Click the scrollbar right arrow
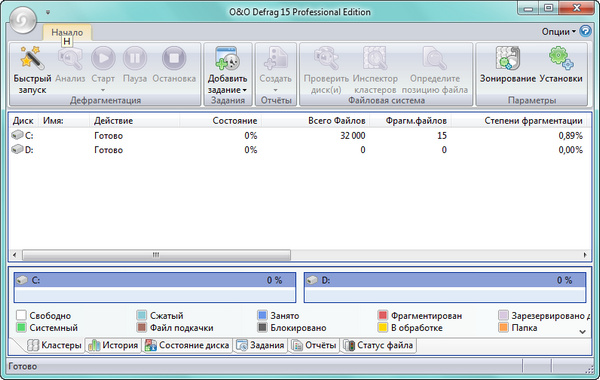600x380 pixels. tap(585, 255)
